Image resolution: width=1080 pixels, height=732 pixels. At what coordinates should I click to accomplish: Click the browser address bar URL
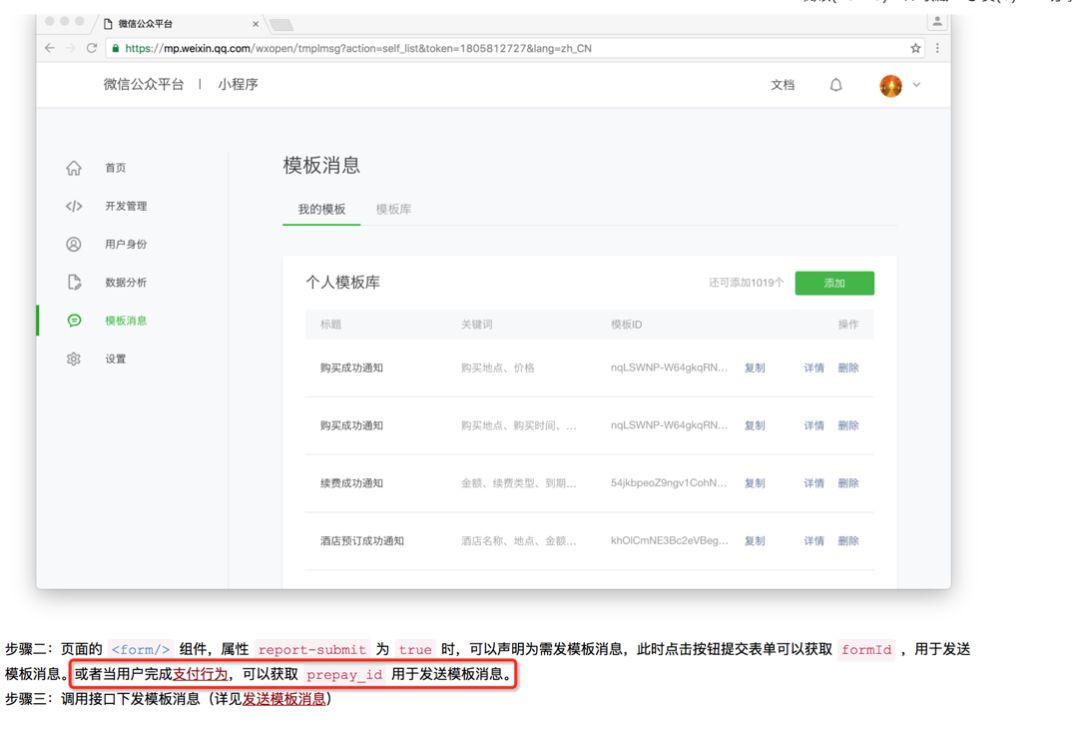click(358, 48)
